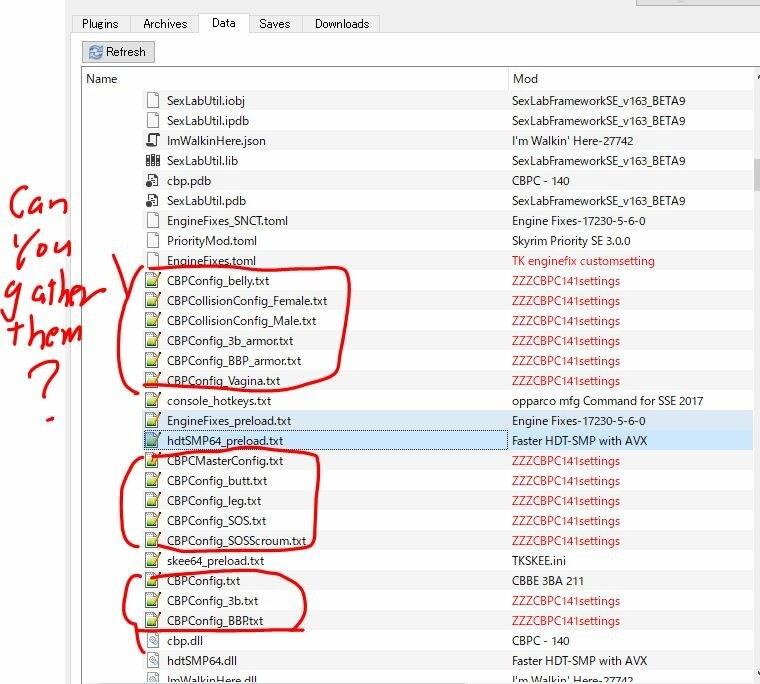Select the PriorityMod.toml file name

click(x=212, y=240)
